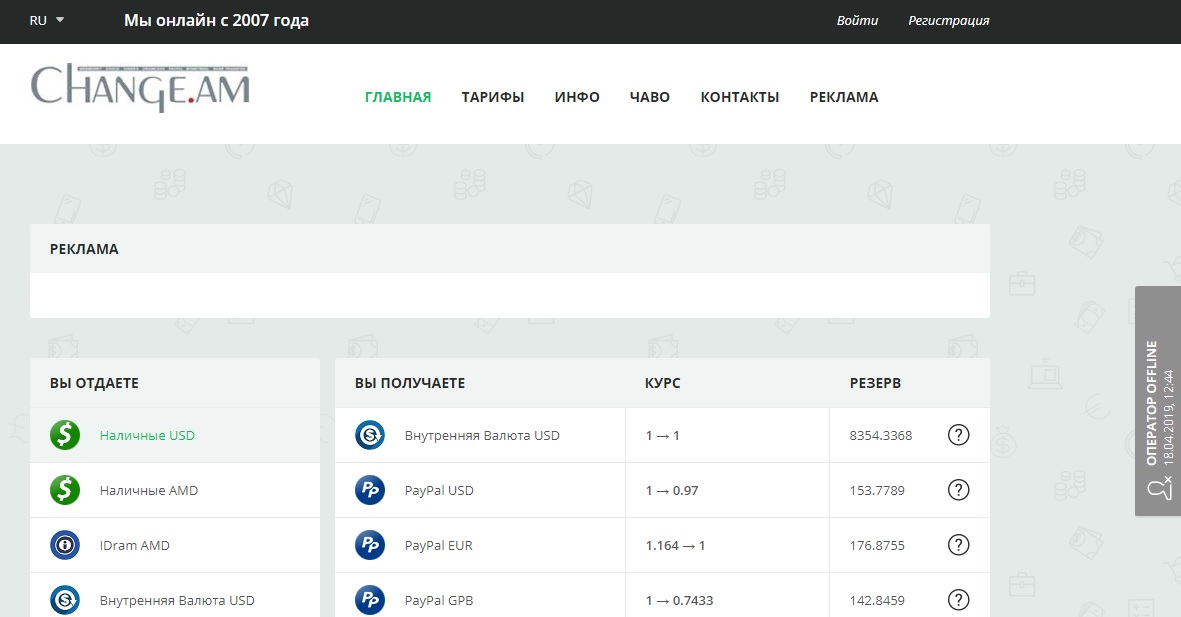1181x617 pixels.
Task: Click the PayPal GPB icon
Action: pyautogui.click(x=370, y=600)
